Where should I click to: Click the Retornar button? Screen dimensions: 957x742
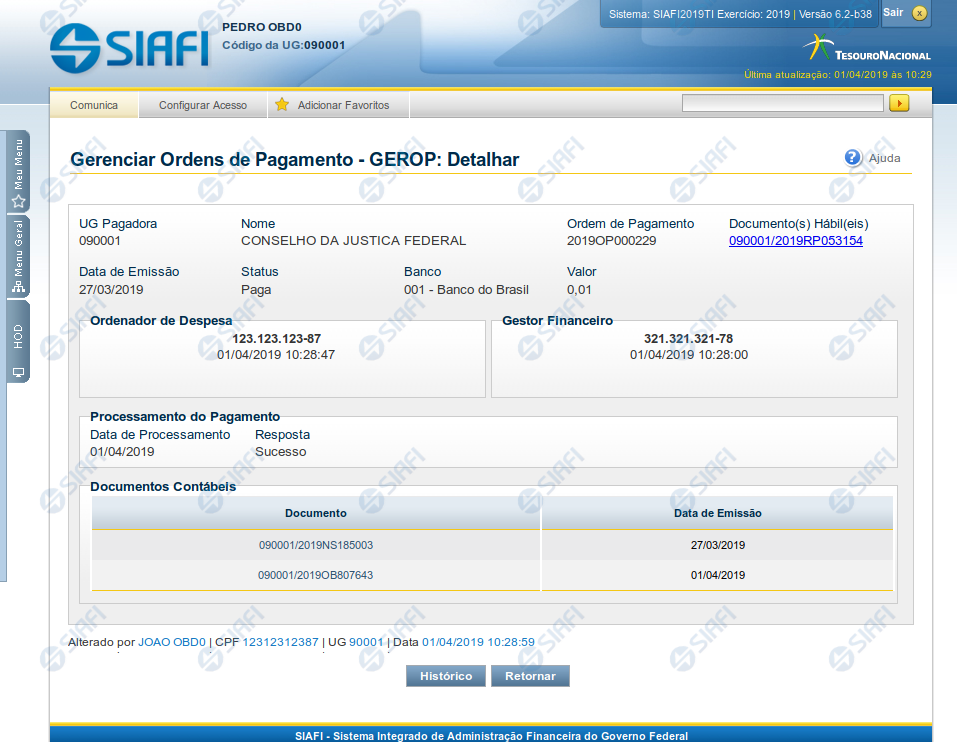[x=530, y=676]
